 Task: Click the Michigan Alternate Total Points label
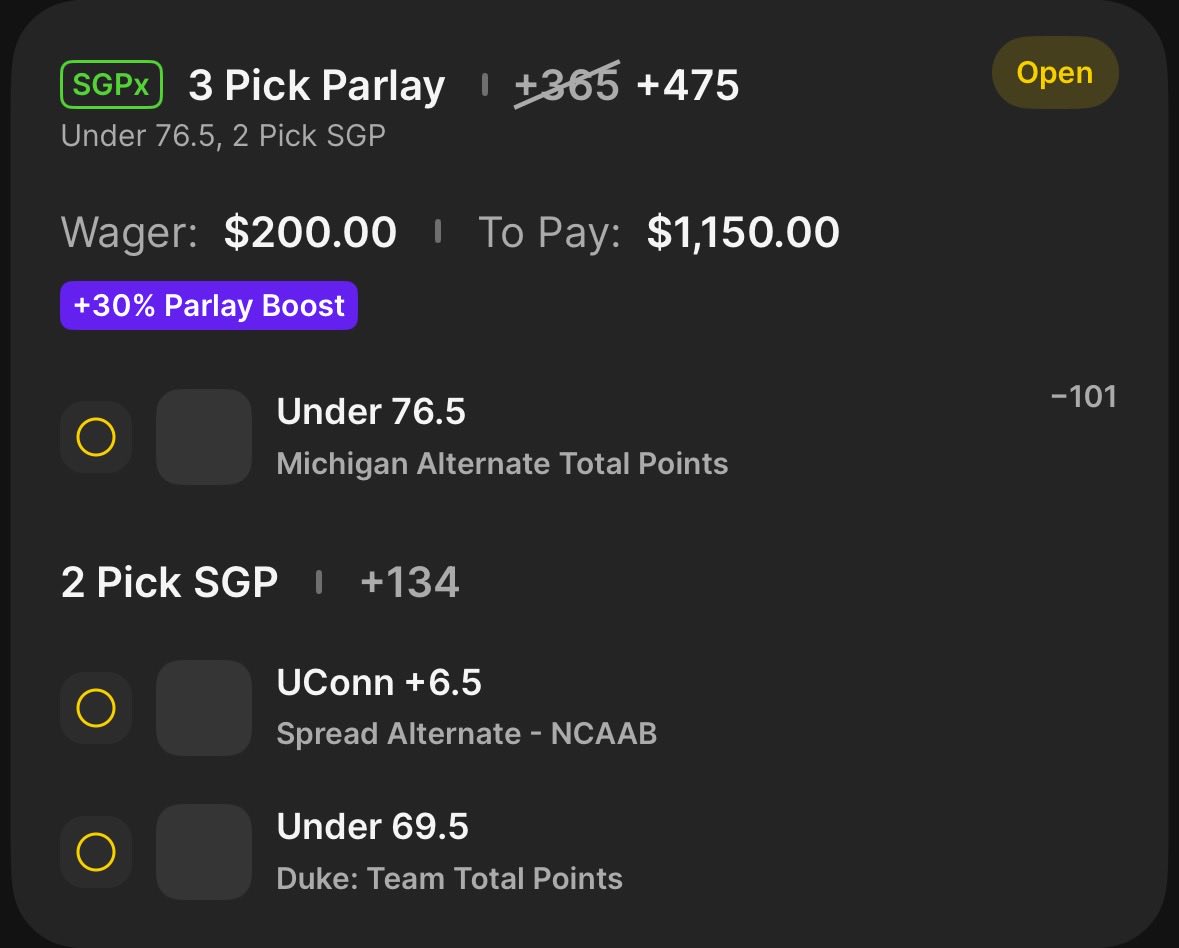[502, 464]
